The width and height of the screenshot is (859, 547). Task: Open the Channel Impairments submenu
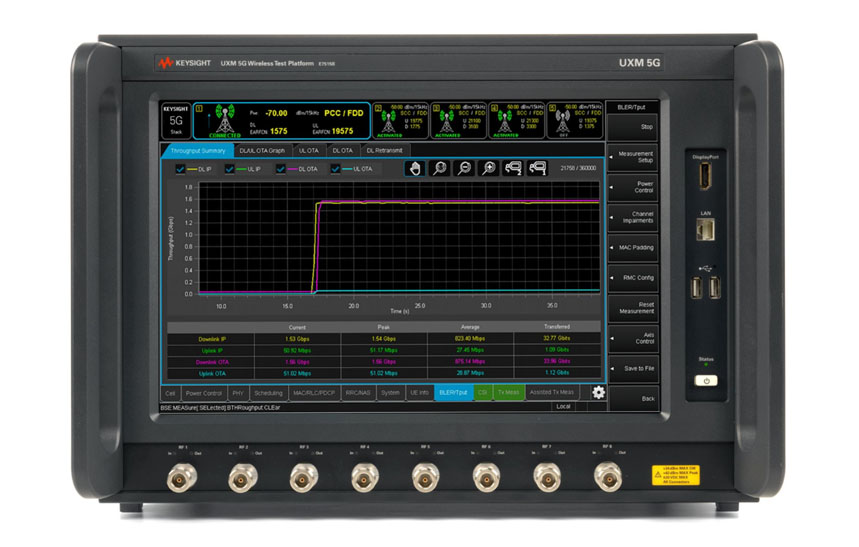[x=634, y=216]
